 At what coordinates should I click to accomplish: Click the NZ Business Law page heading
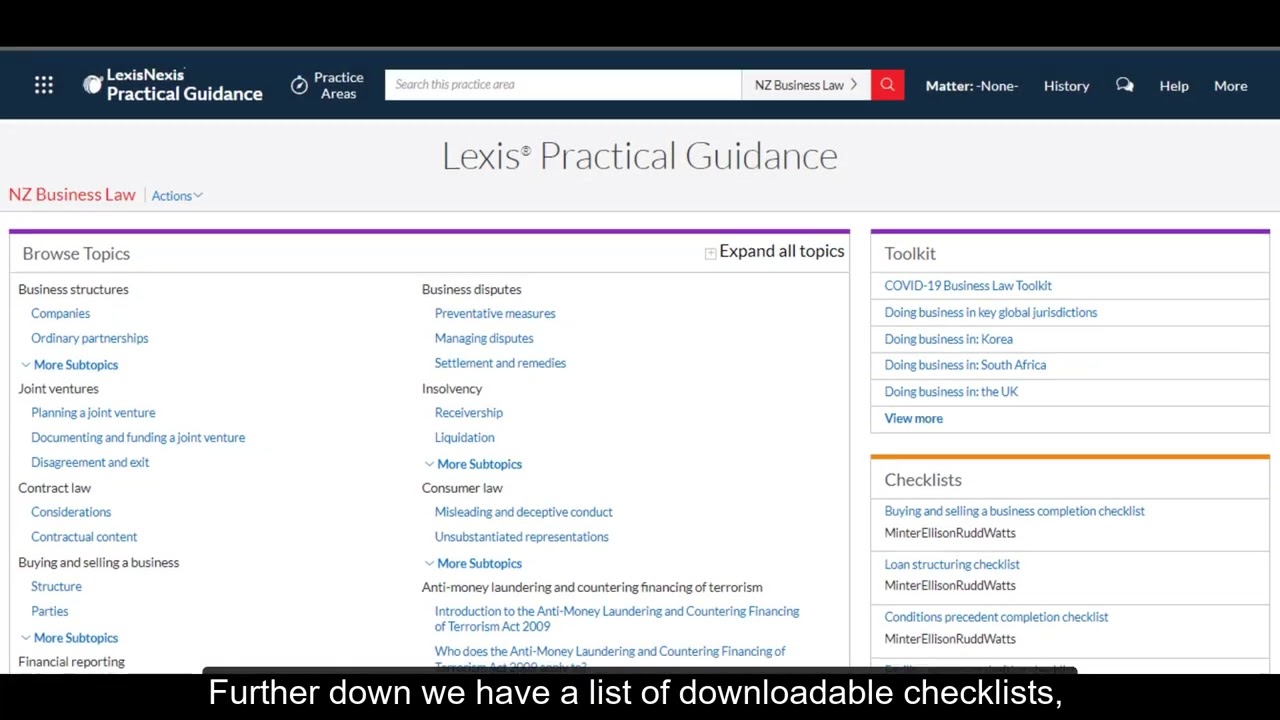click(72, 195)
